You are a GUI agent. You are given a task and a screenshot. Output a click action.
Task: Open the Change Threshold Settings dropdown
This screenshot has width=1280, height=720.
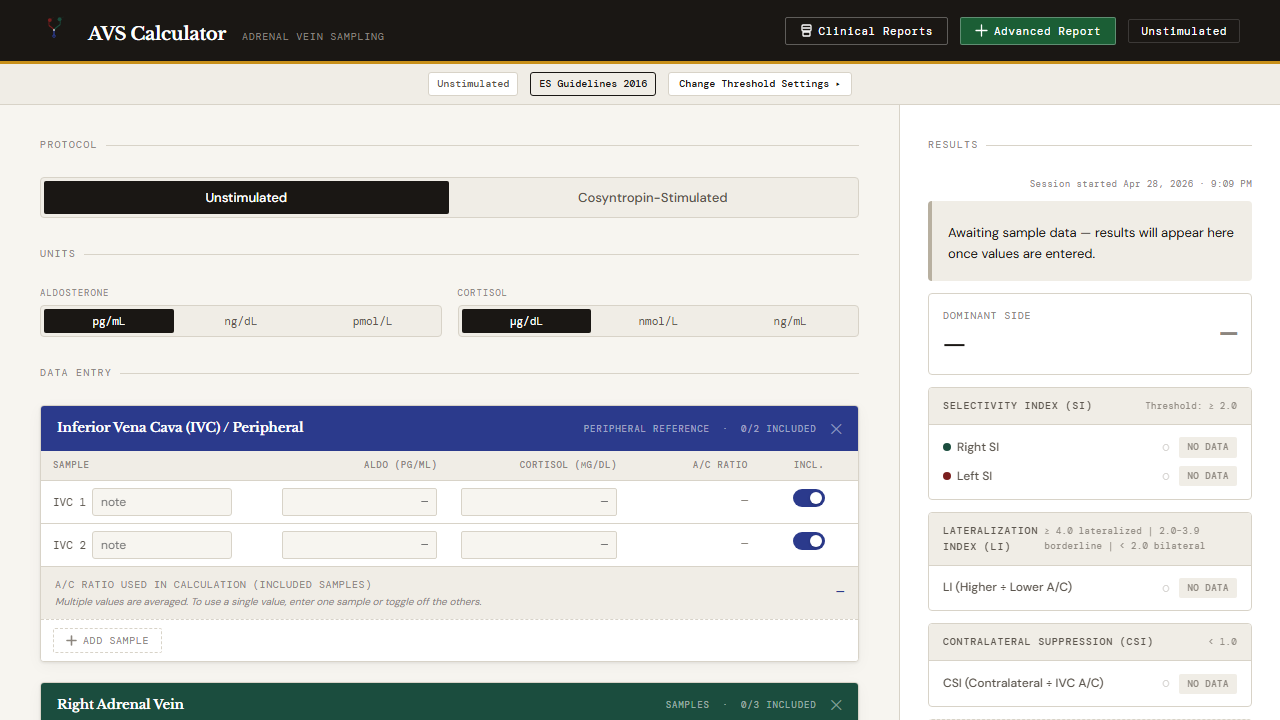[759, 84]
